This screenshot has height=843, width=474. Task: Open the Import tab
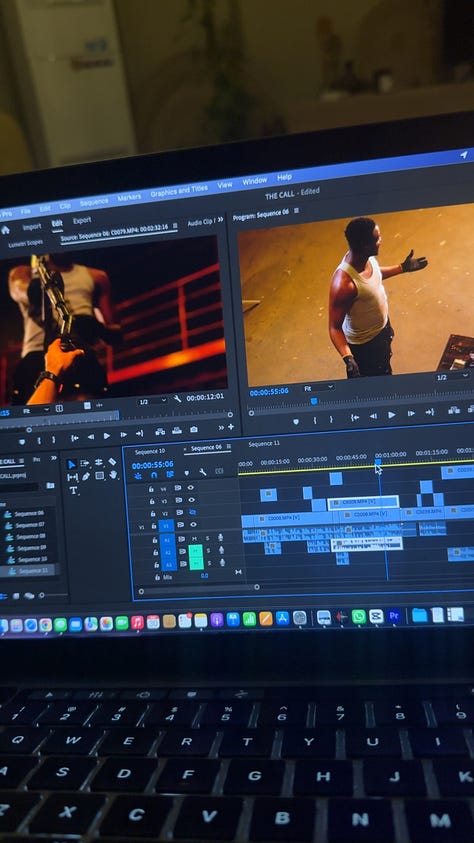(x=32, y=227)
